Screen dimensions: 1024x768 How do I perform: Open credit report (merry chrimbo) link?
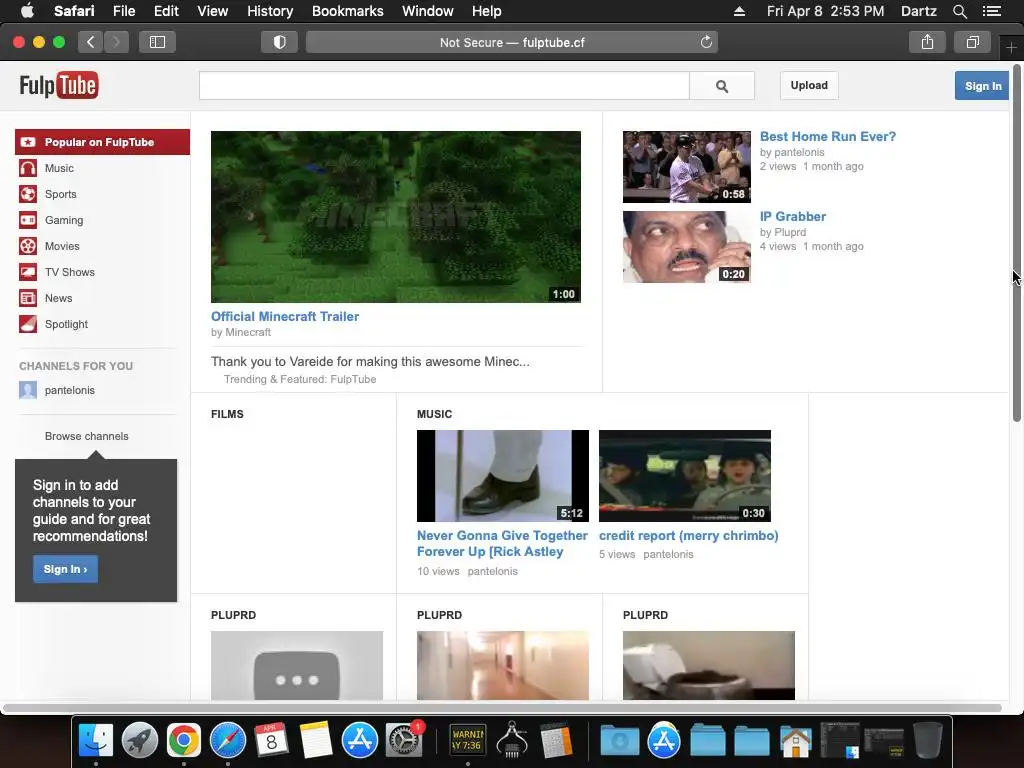tap(688, 536)
